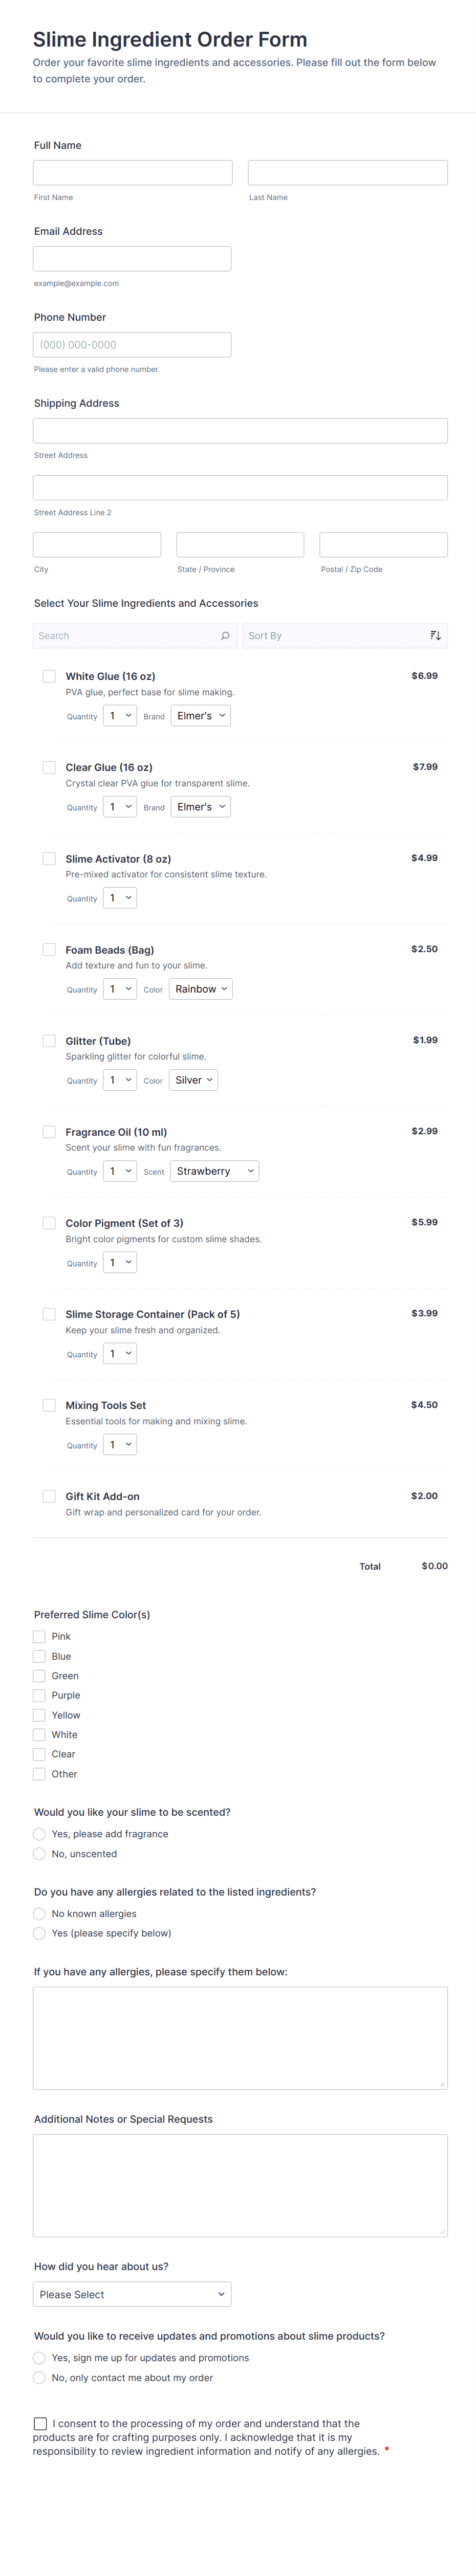Click the First Name input field
The height and width of the screenshot is (2576, 476).
click(x=132, y=173)
